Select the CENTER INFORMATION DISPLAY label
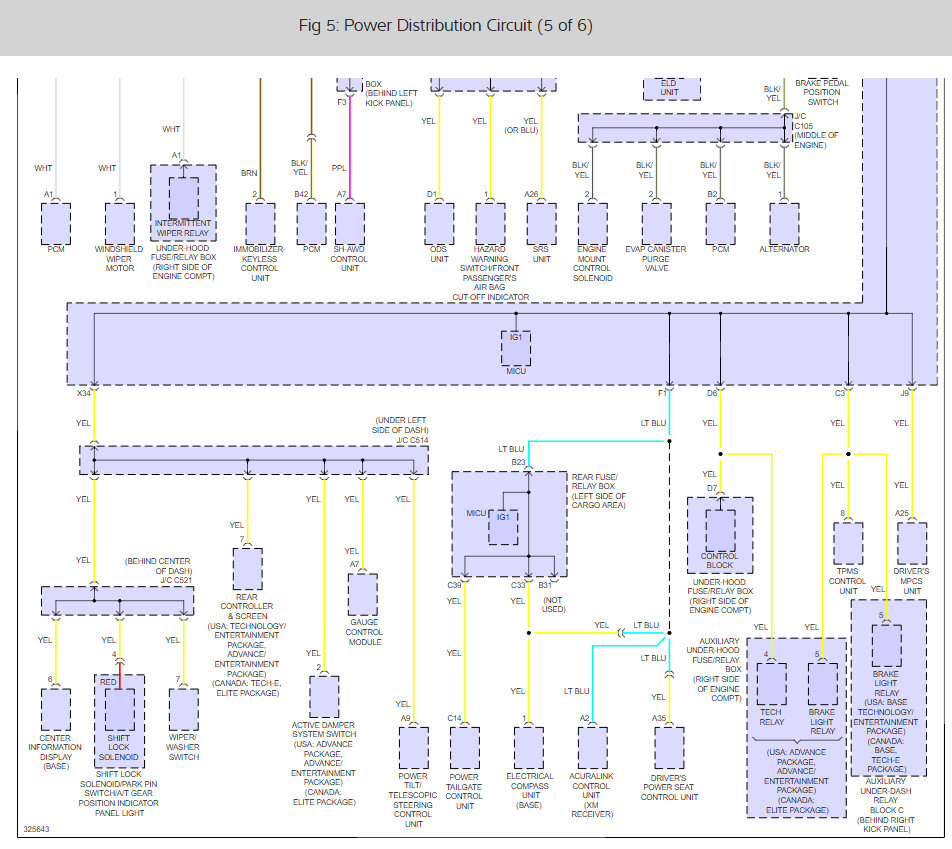 point(55,748)
